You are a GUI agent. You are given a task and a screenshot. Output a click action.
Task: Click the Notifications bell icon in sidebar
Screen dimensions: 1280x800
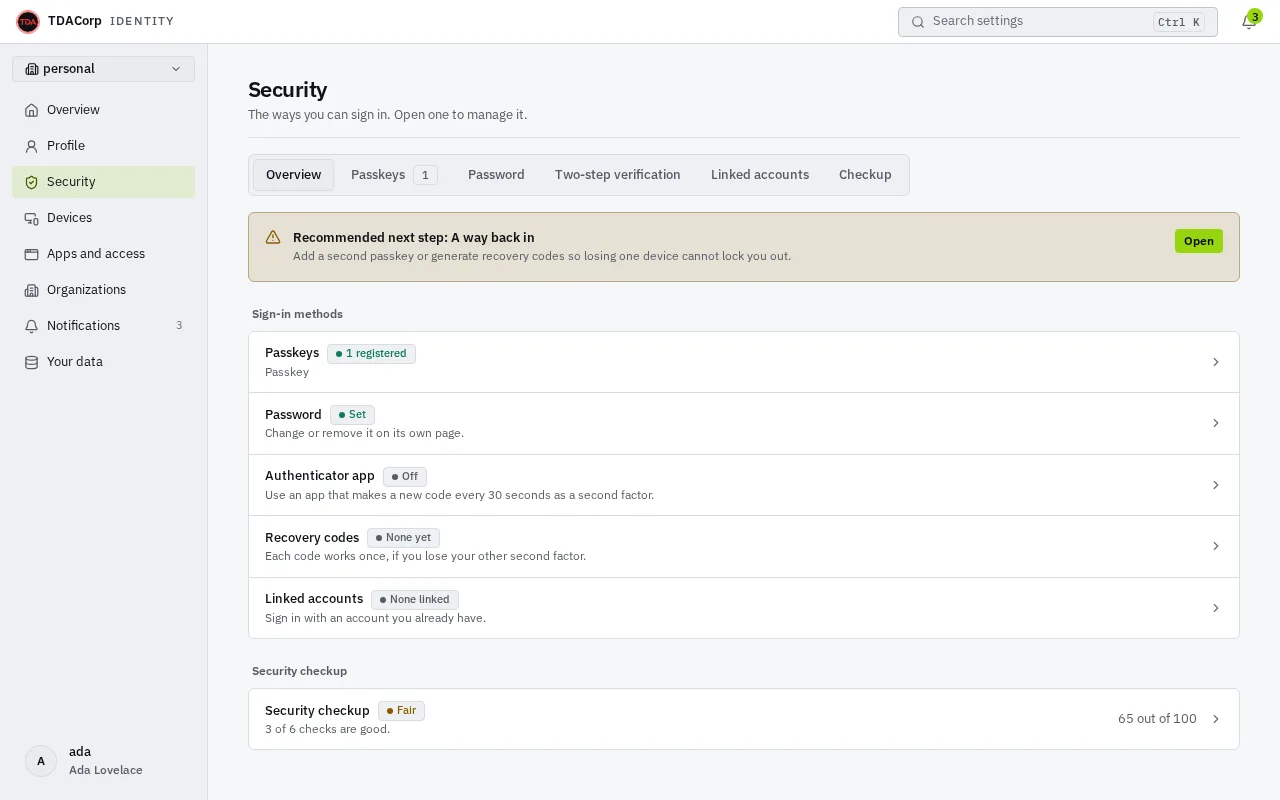(x=32, y=326)
